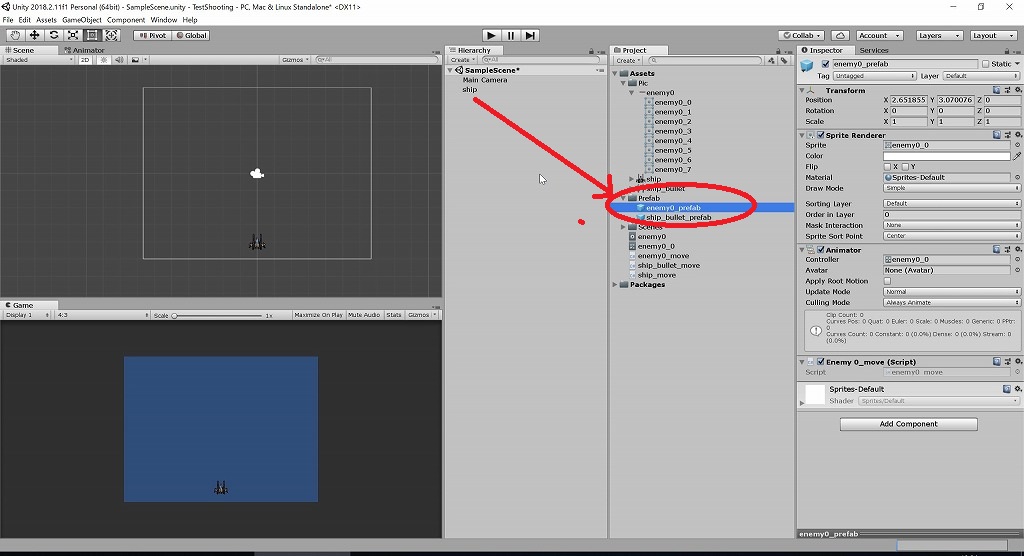Screen dimensions: 1024x556
Task: Open Sprite Renderer preset icon
Action: coord(1008,135)
